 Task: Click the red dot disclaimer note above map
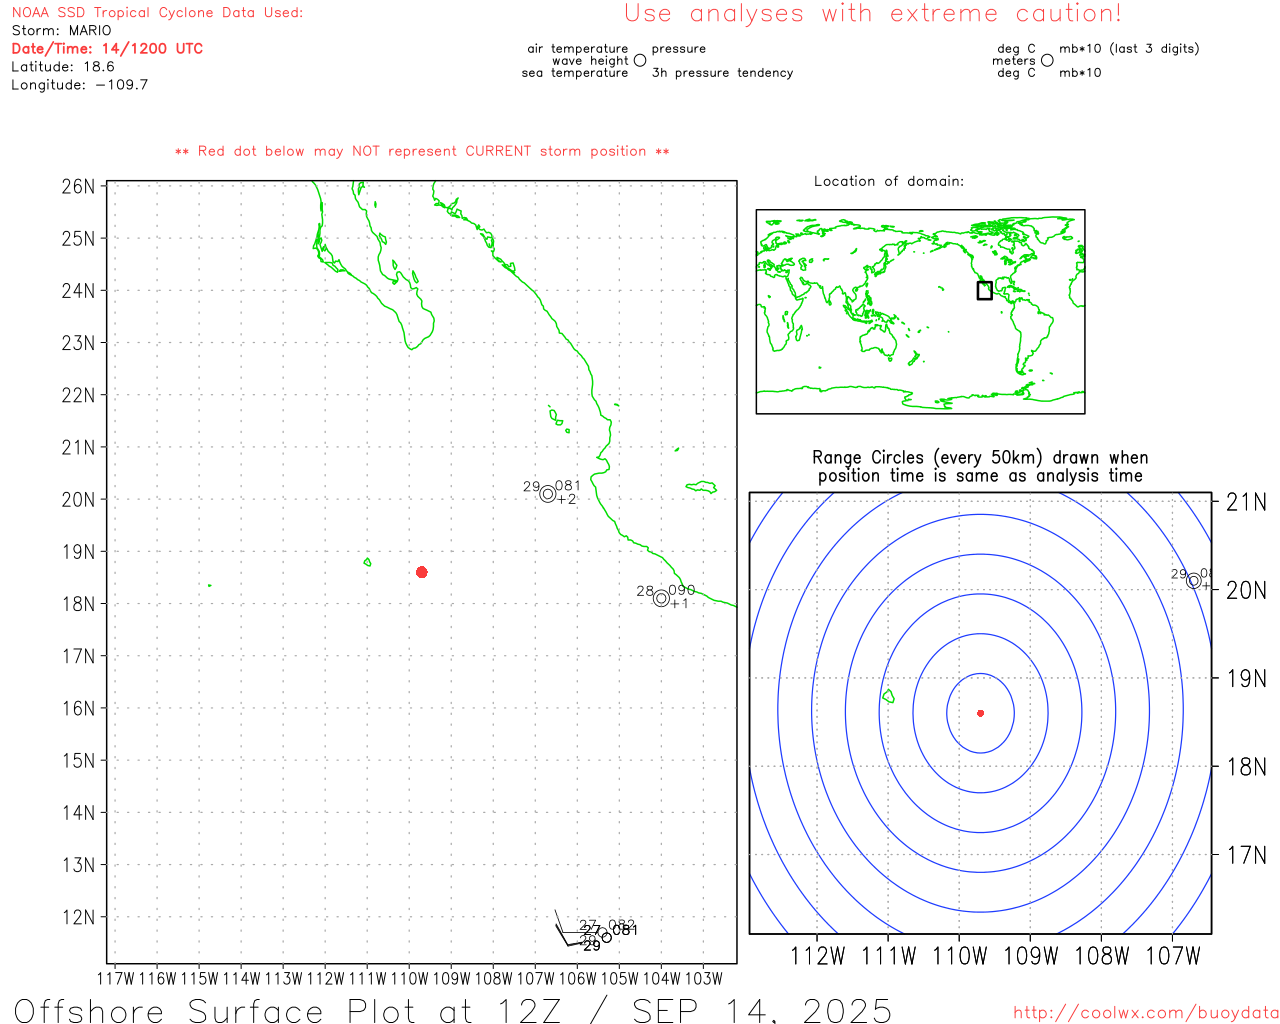(422, 151)
